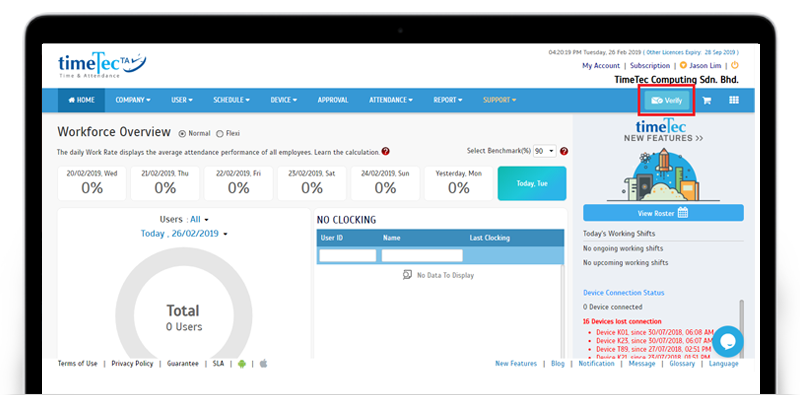This screenshot has width=800, height=395.
Task: Click the User ID filter field
Action: [x=347, y=255]
